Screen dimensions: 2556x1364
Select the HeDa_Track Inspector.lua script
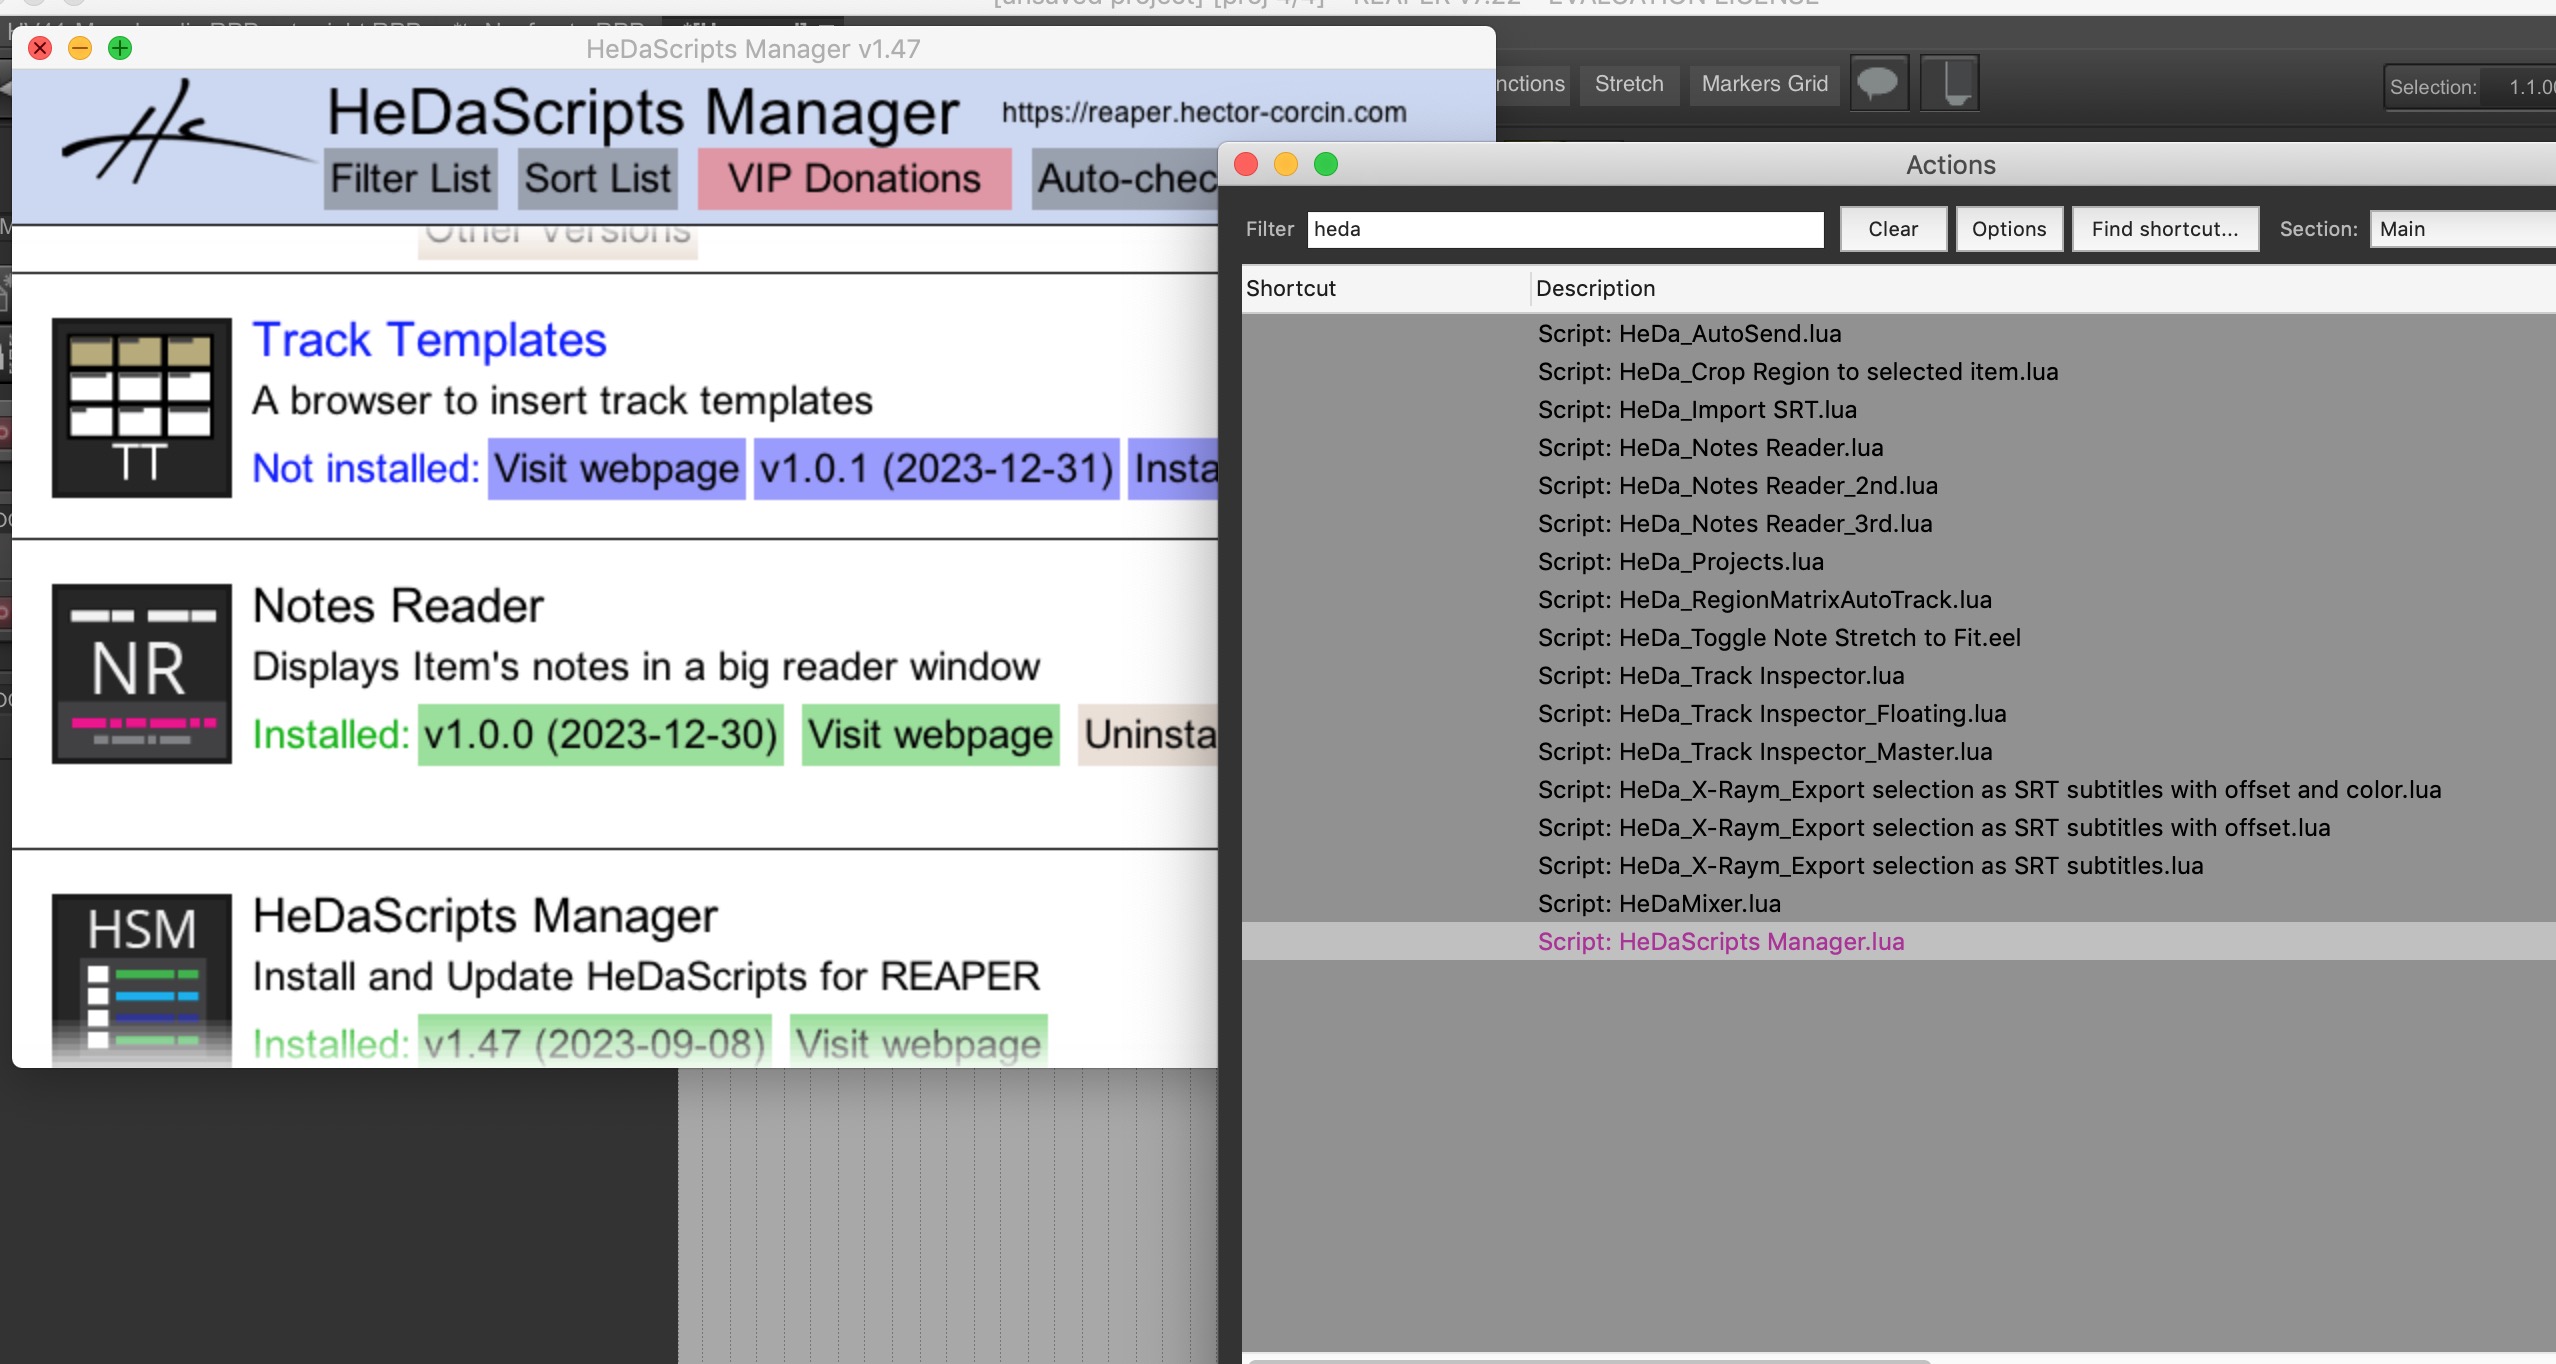point(1720,676)
